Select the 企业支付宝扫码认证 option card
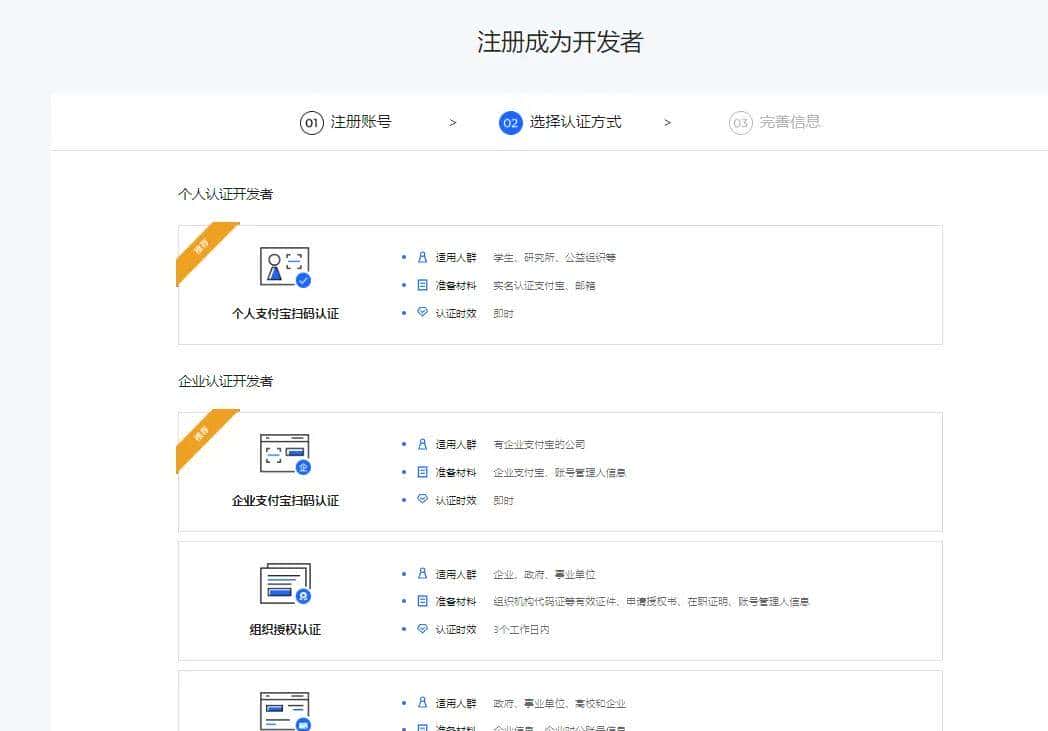The width and height of the screenshot is (1048, 731). [x=559, y=470]
